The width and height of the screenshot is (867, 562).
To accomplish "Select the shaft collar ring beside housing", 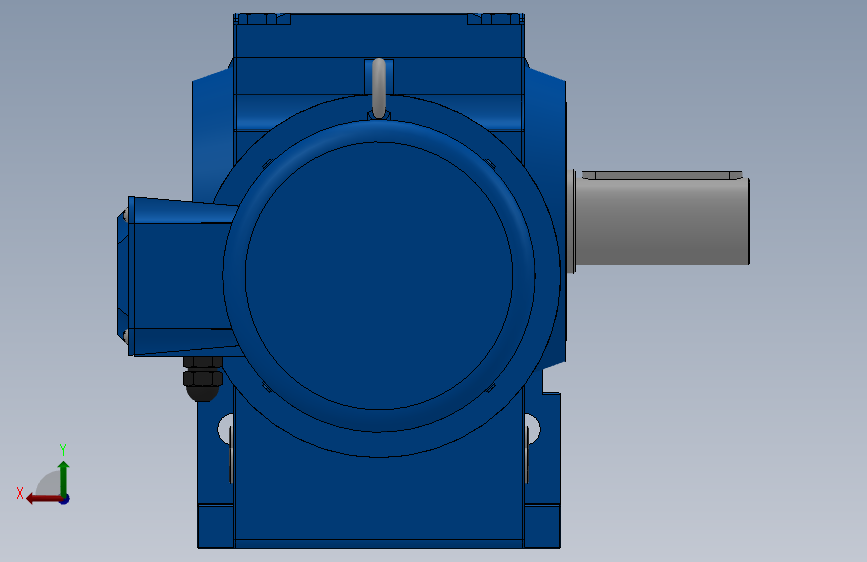I will (571, 221).
